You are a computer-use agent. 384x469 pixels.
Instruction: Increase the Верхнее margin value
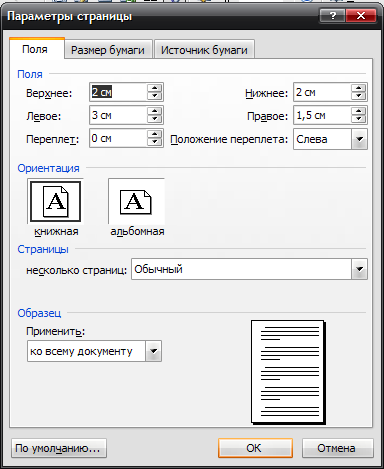tap(154, 88)
